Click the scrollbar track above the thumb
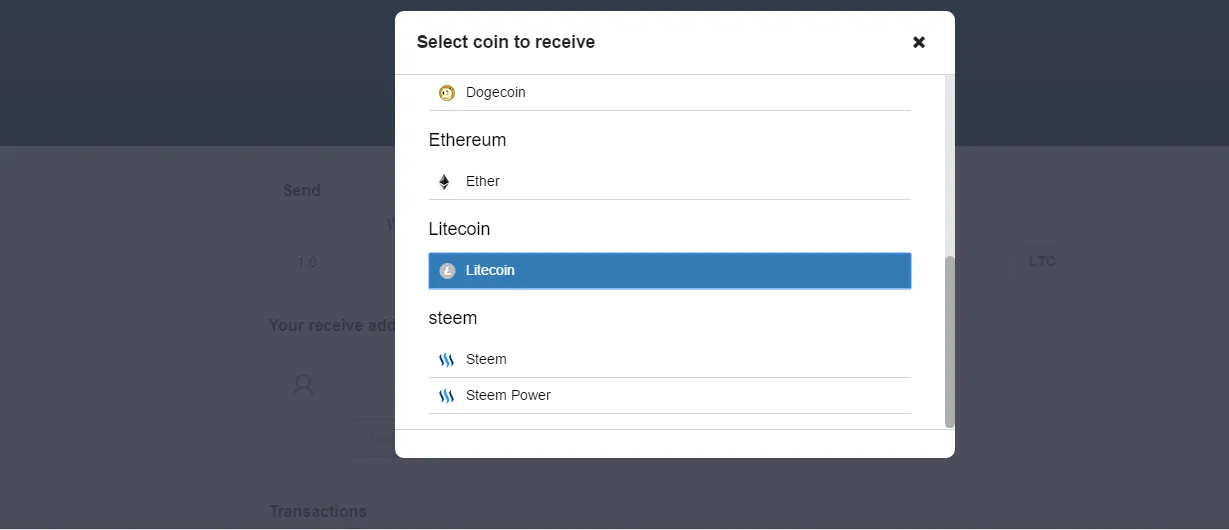Viewport: 1229px width, 530px height. (949, 165)
